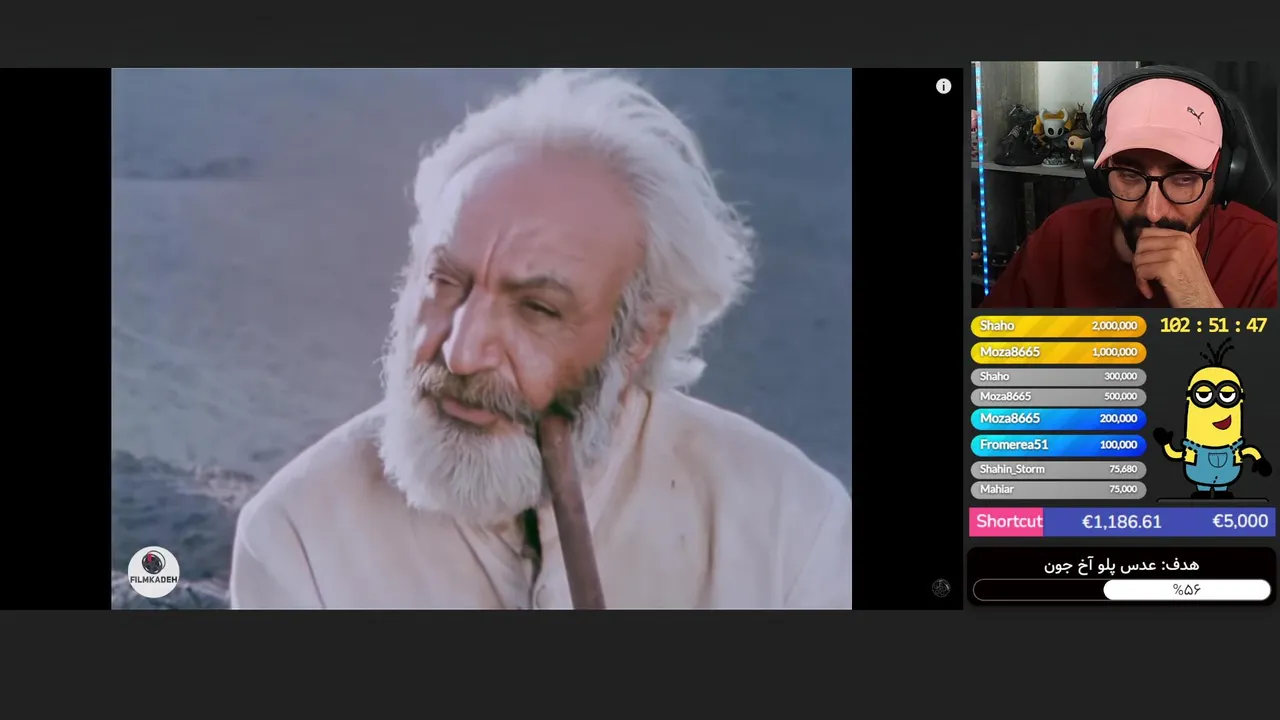
Task: Open the video info icon
Action: [x=943, y=86]
